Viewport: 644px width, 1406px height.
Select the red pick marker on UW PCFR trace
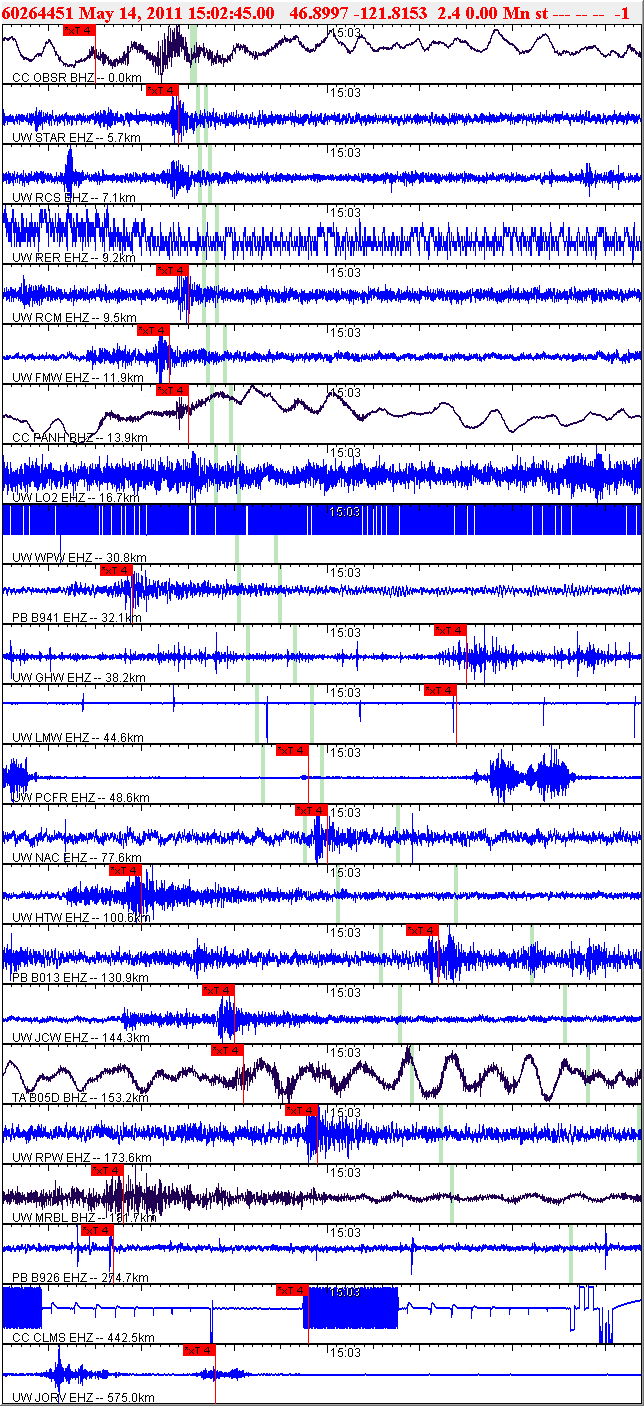pos(292,750)
